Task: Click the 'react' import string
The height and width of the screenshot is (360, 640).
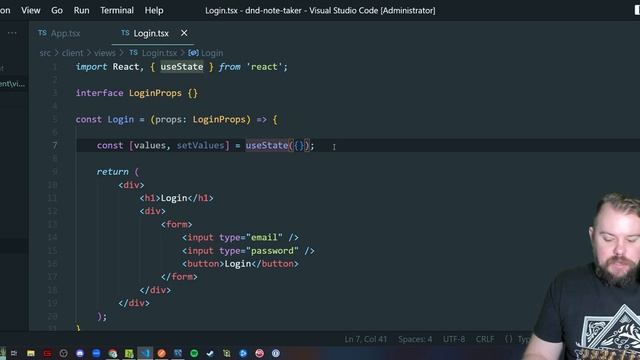Action: pos(264,67)
